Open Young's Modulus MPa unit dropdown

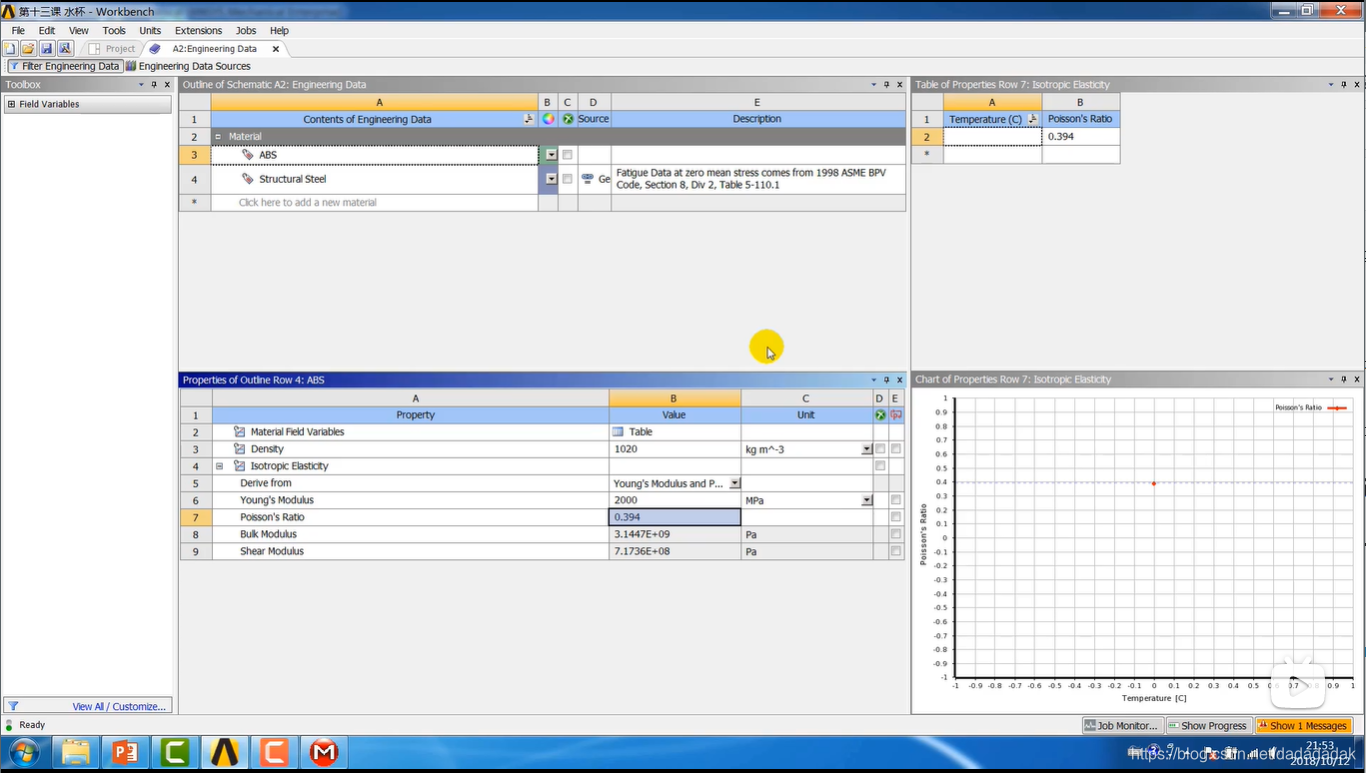(x=866, y=500)
